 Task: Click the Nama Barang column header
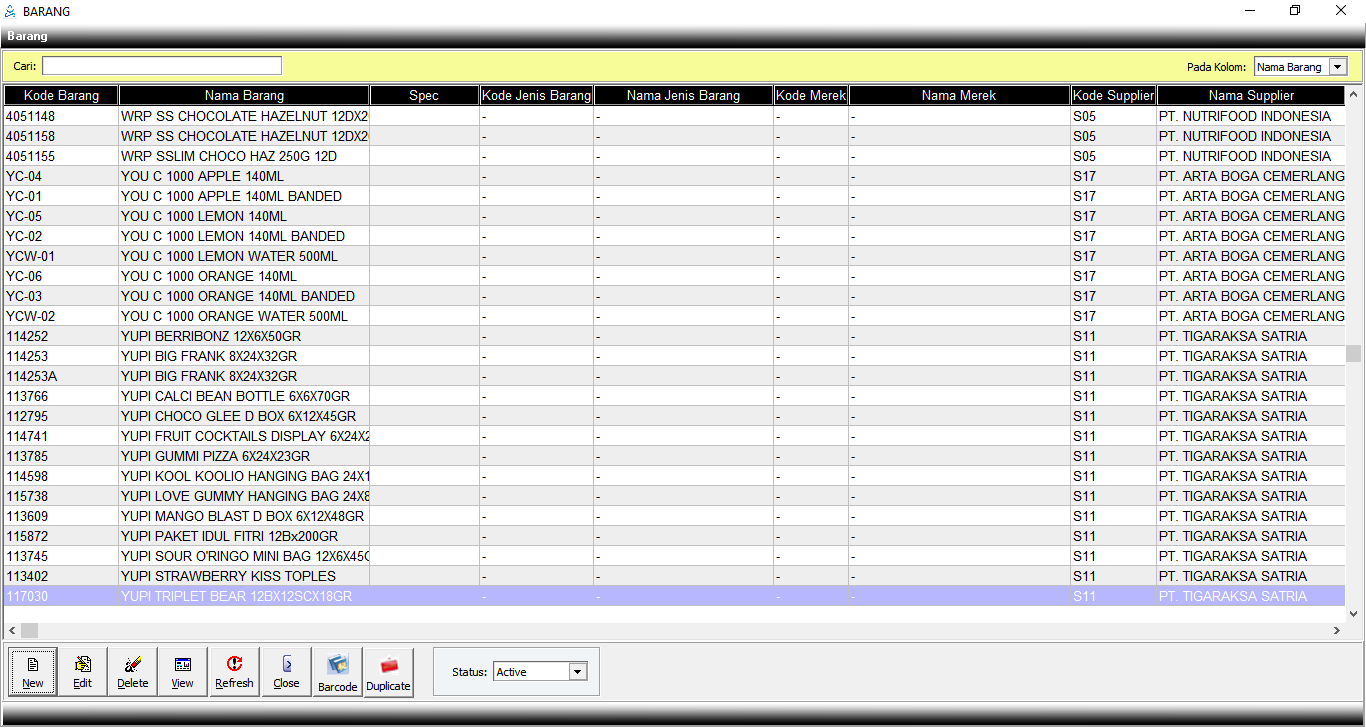coord(244,96)
